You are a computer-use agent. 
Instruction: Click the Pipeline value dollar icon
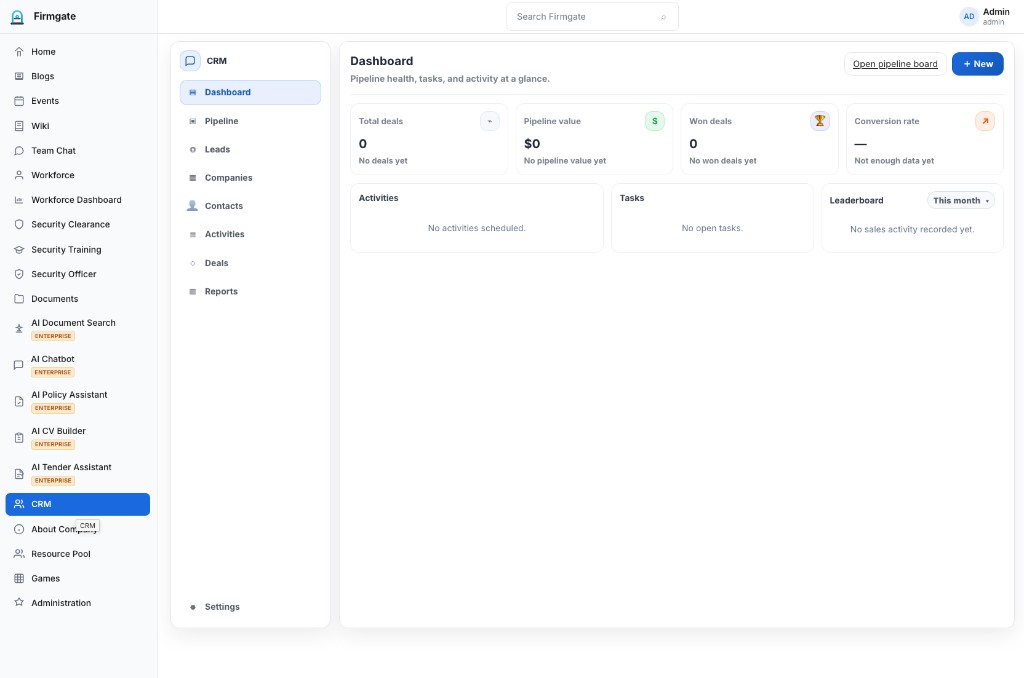655,121
